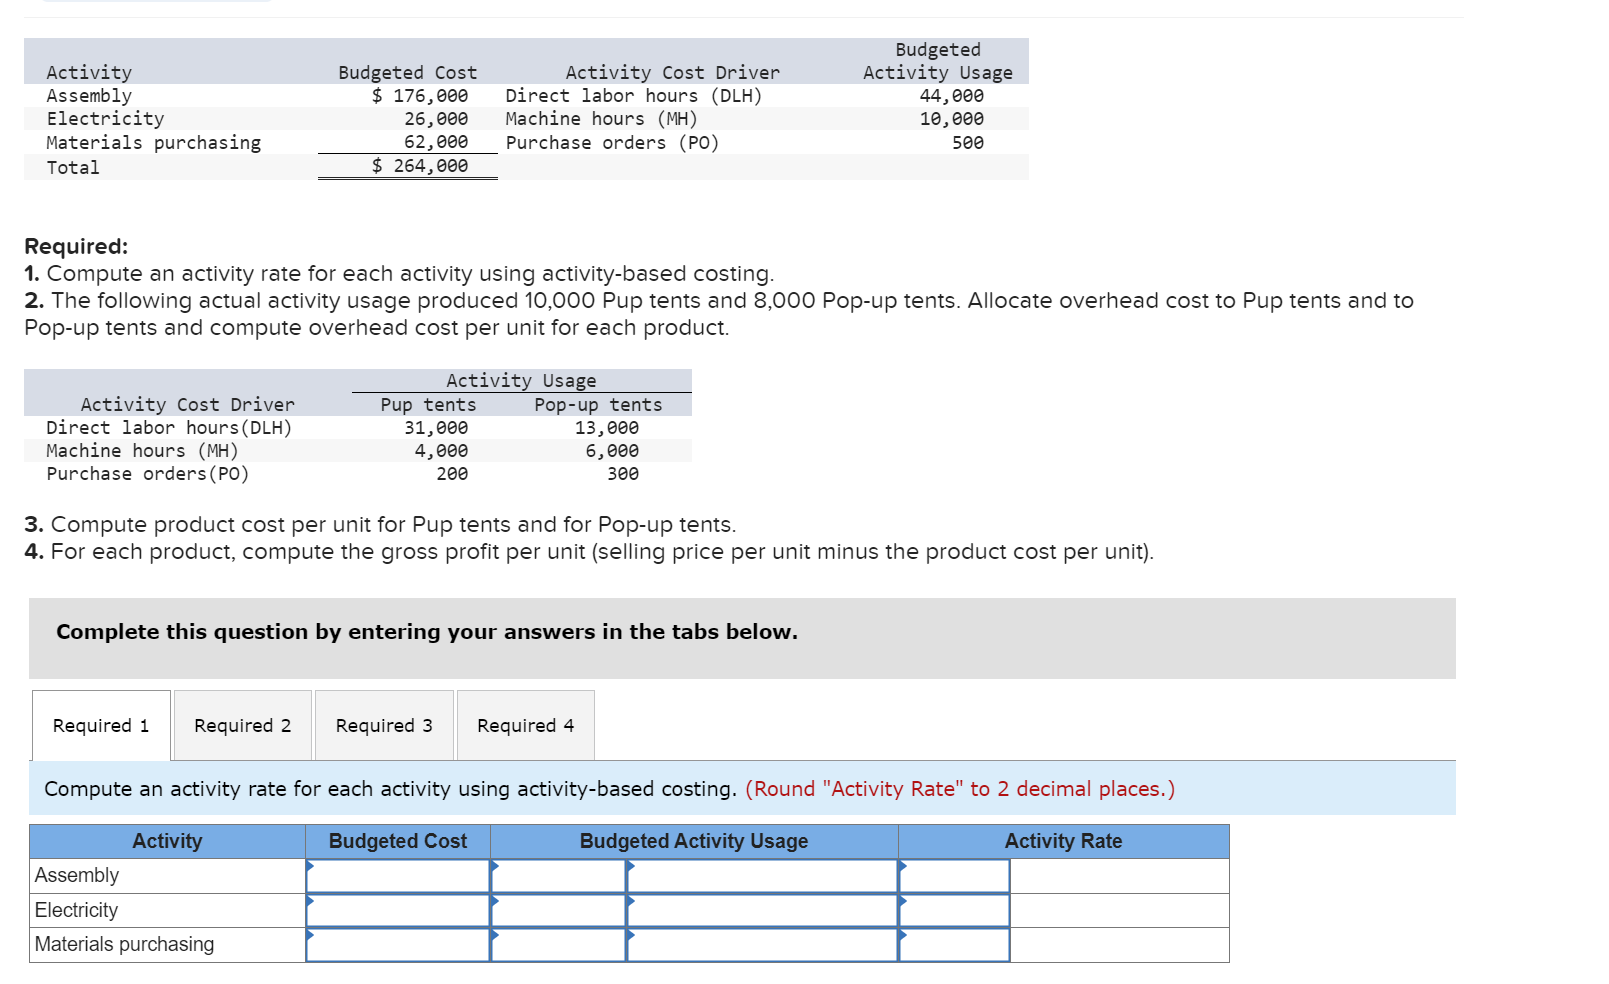This screenshot has height=984, width=1609.
Task: Click the Electricity Budgeted Cost field
Action: (398, 910)
